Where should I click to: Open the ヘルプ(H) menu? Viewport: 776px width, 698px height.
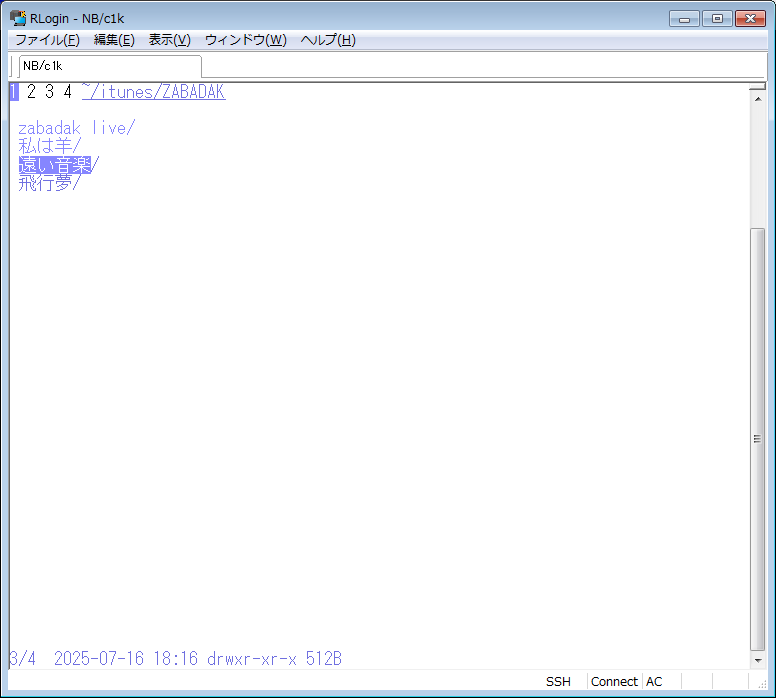coord(328,40)
